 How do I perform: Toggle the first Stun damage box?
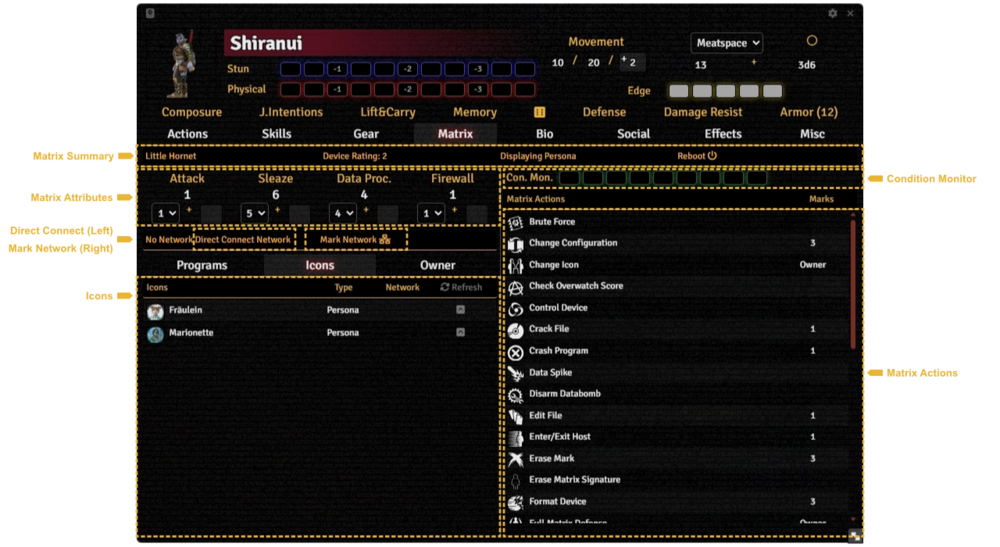tap(290, 69)
